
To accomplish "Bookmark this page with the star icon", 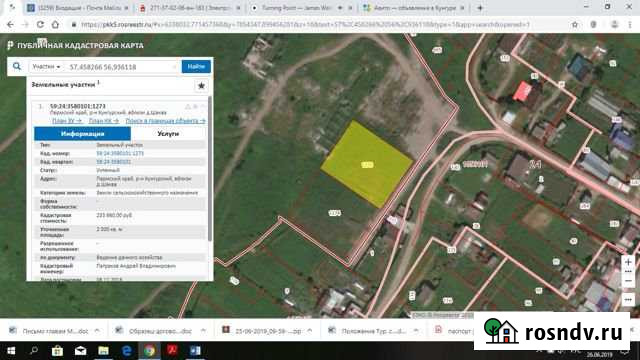I will (575, 24).
